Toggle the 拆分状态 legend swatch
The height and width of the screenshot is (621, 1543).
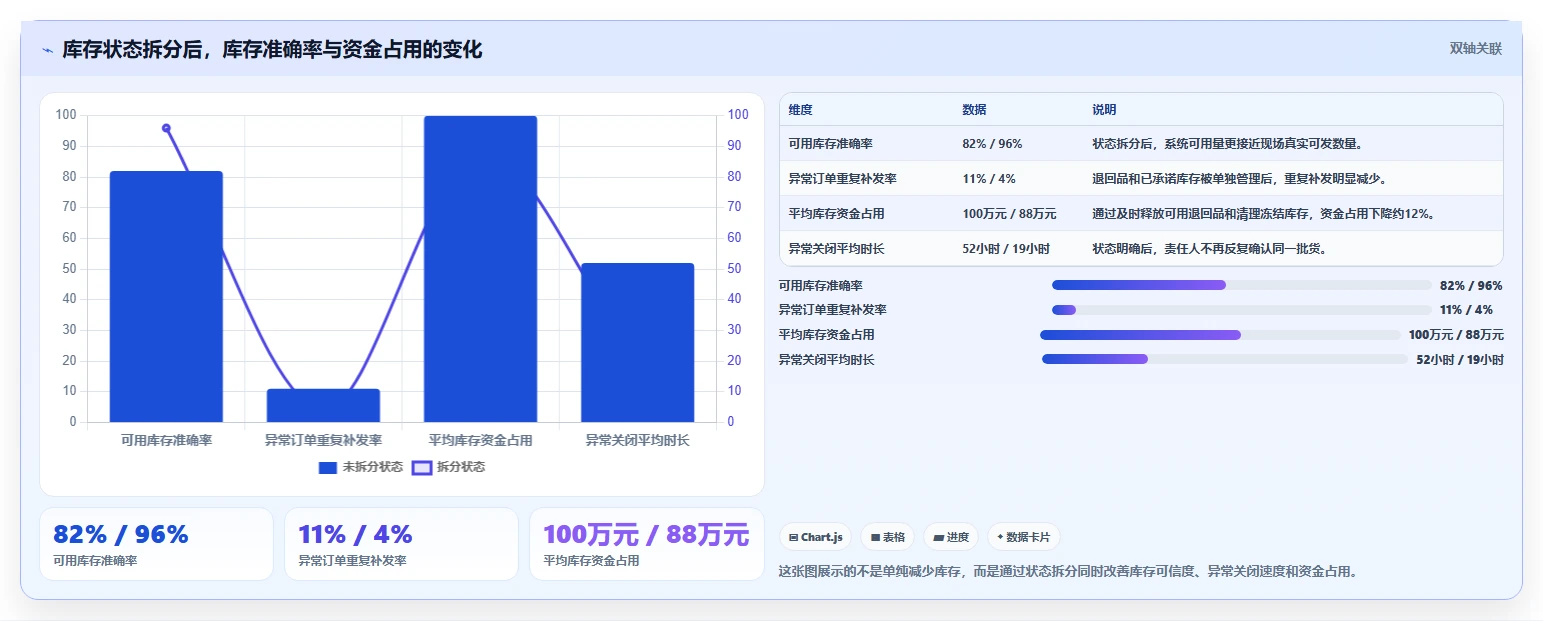[x=422, y=468]
